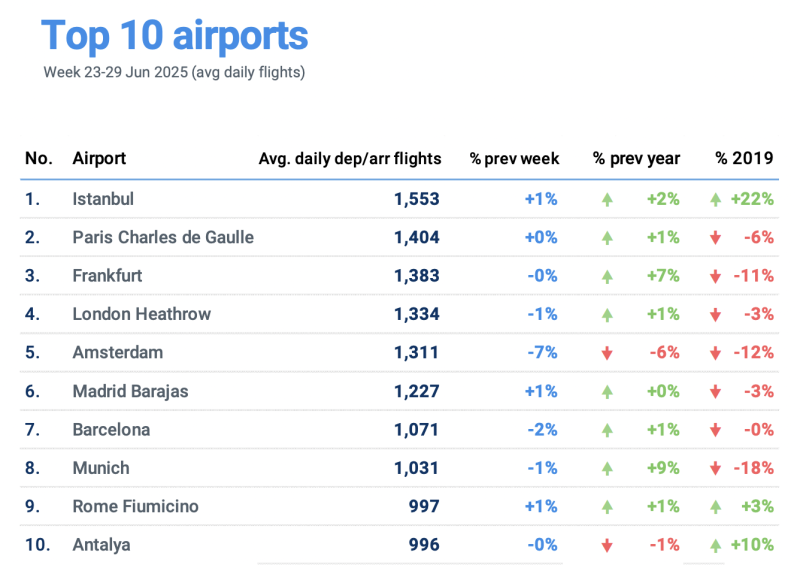
Task: Click Frankfurt's red down arrow under % 2019
Action: (715, 276)
